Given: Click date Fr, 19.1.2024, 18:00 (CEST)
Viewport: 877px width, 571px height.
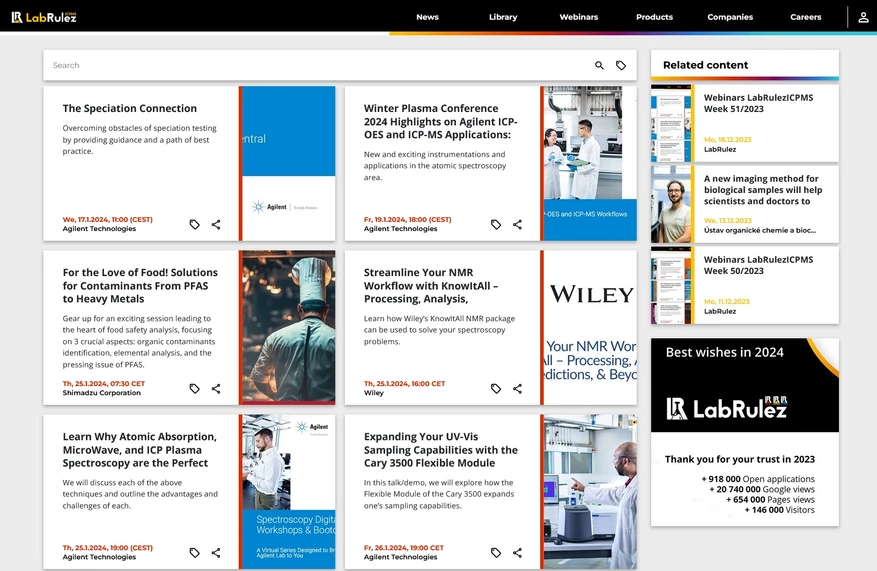Looking at the screenshot, I should tap(407, 219).
